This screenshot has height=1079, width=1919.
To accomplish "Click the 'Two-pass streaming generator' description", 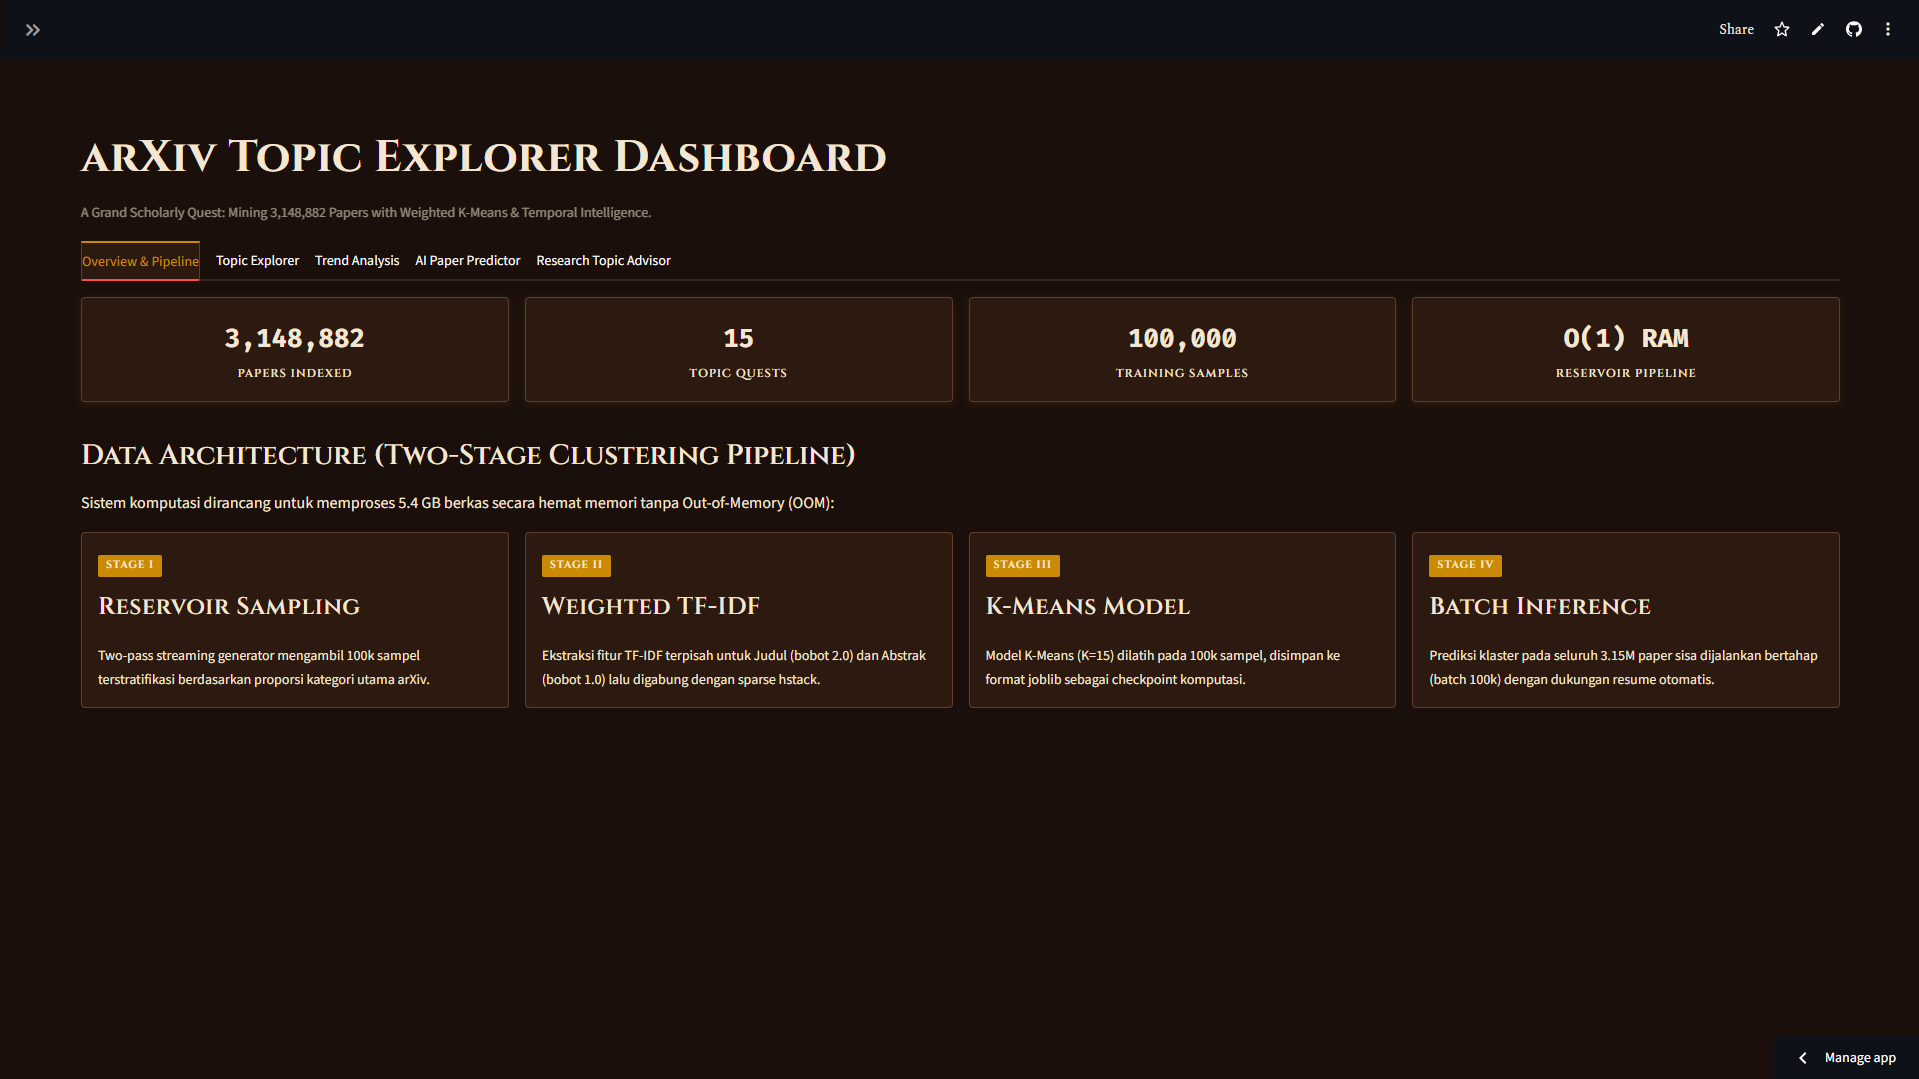I will tap(264, 668).
